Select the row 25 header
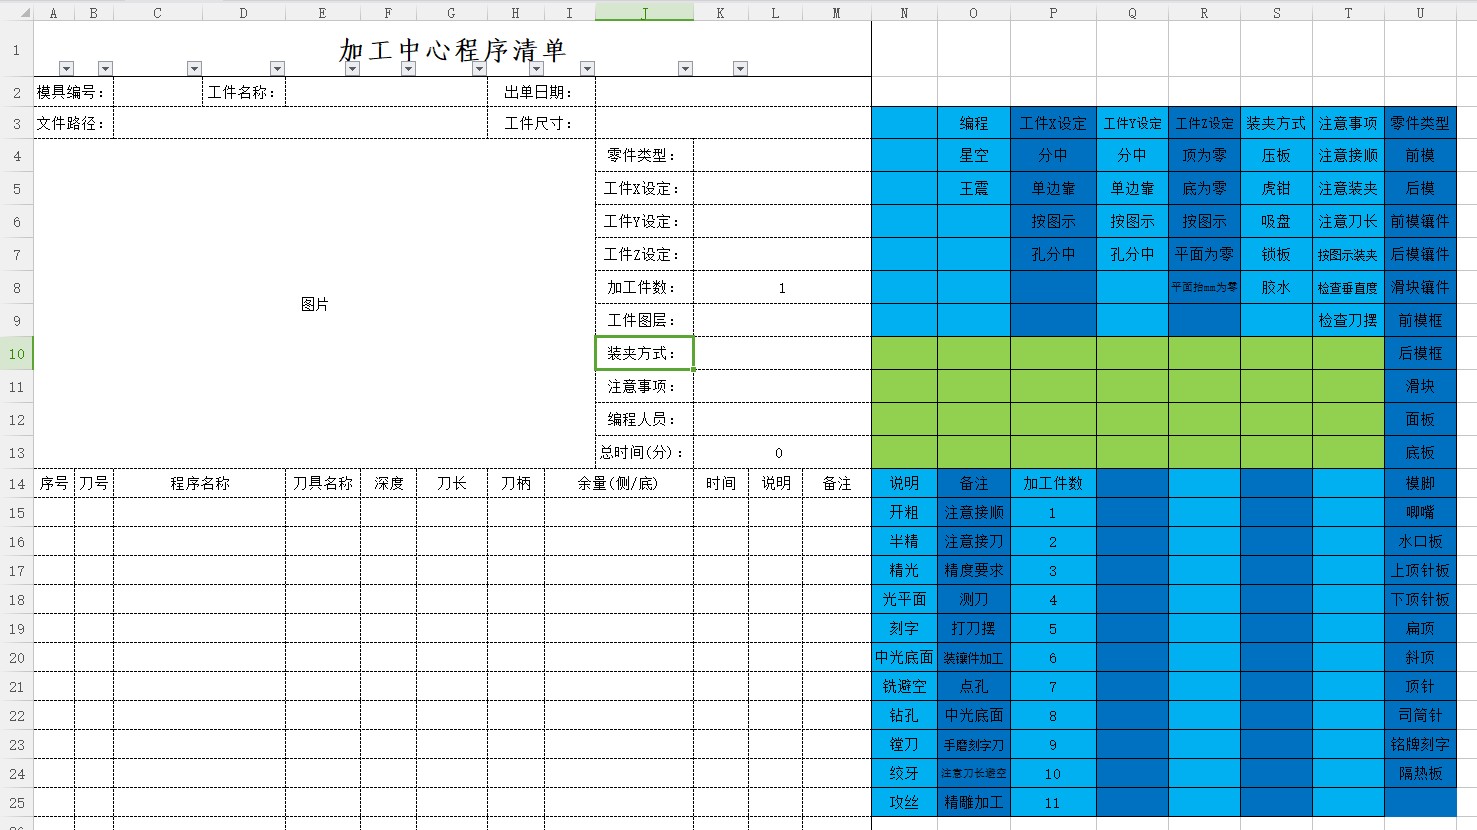Viewport: 1477px width, 830px height. (x=17, y=802)
